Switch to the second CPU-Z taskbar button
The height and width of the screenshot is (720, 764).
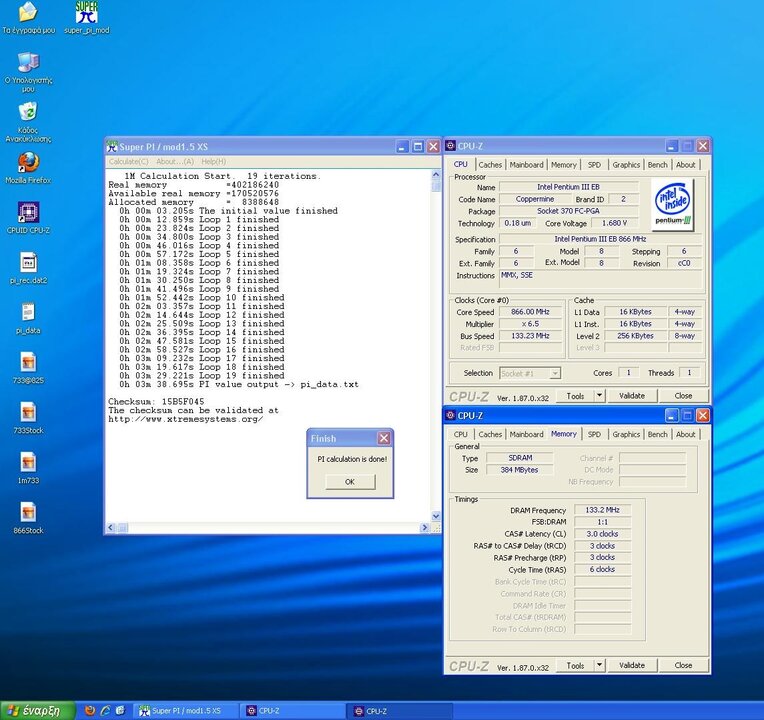[x=400, y=711]
